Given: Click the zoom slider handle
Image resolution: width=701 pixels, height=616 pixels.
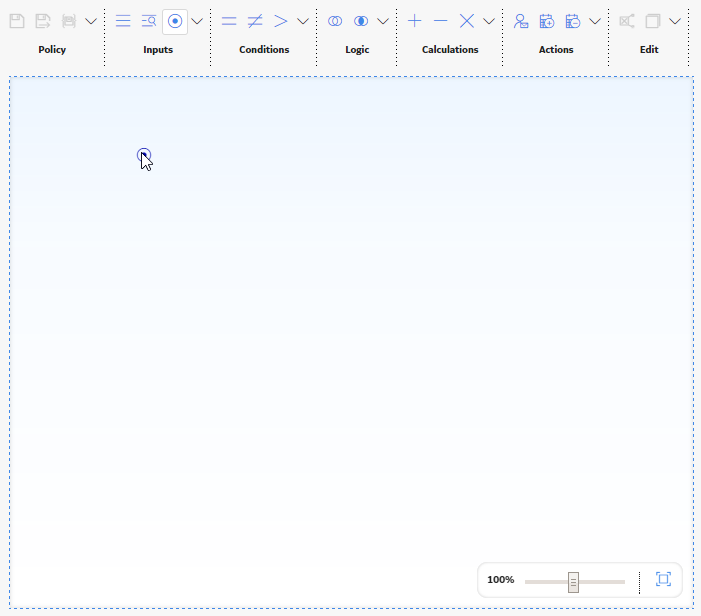Looking at the screenshot, I should [574, 582].
